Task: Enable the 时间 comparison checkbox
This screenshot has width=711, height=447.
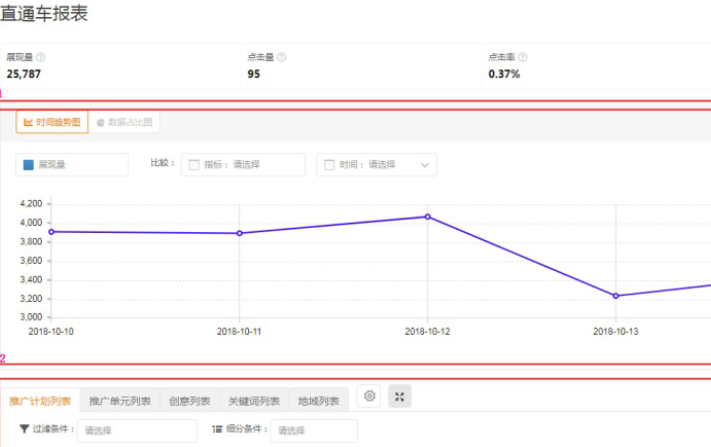Action: tap(329, 165)
